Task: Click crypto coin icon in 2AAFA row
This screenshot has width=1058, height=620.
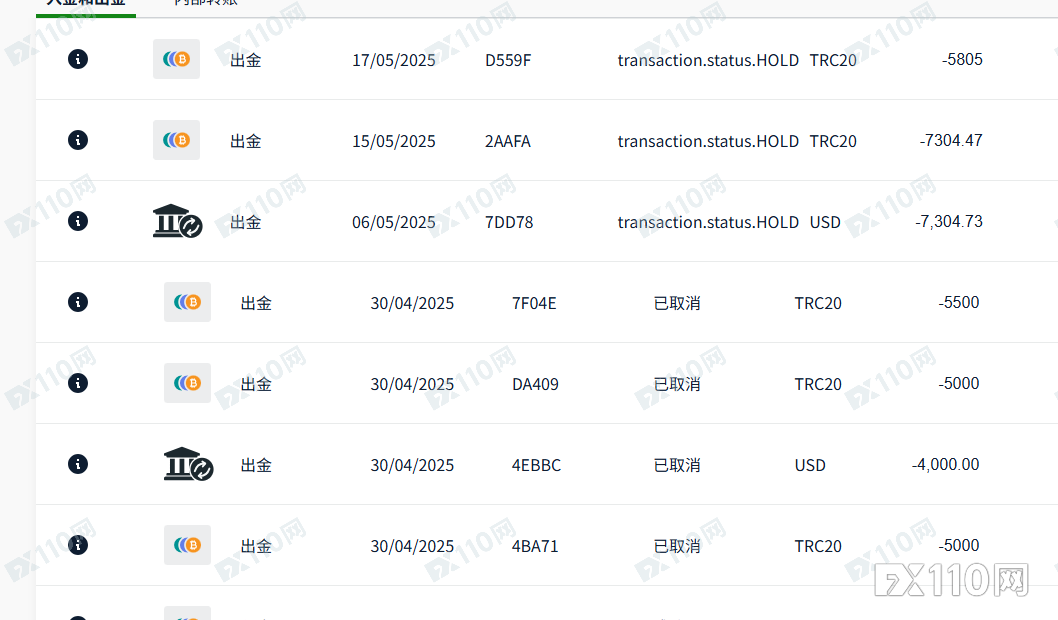Action: (x=176, y=140)
